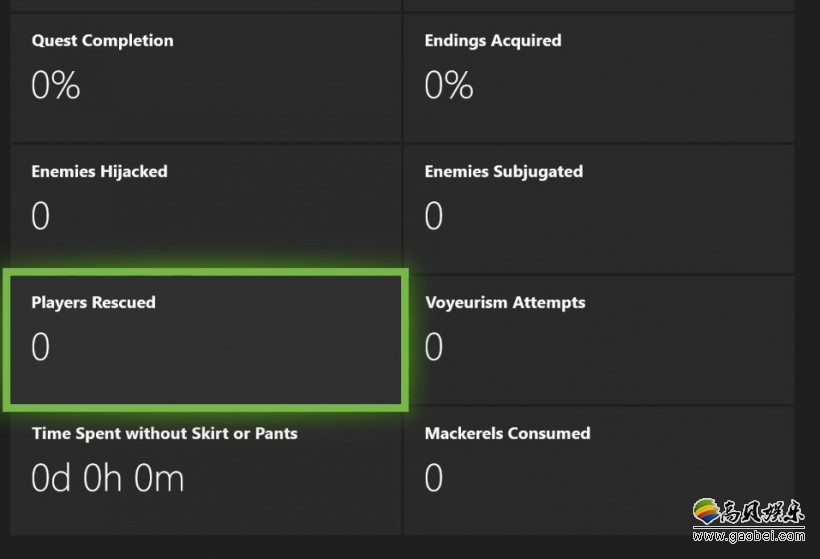
Task: Click the Enemies Subjugated label text
Action: coord(504,172)
